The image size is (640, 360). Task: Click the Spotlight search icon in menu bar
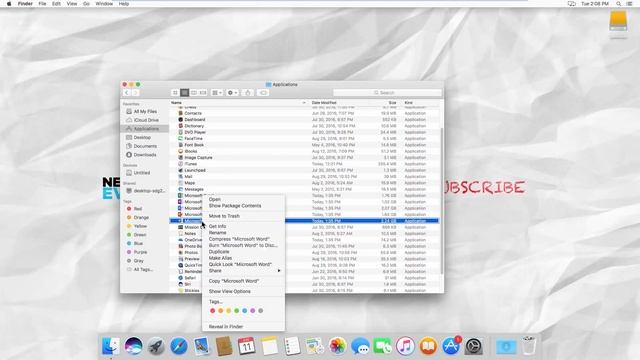[x=619, y=4]
